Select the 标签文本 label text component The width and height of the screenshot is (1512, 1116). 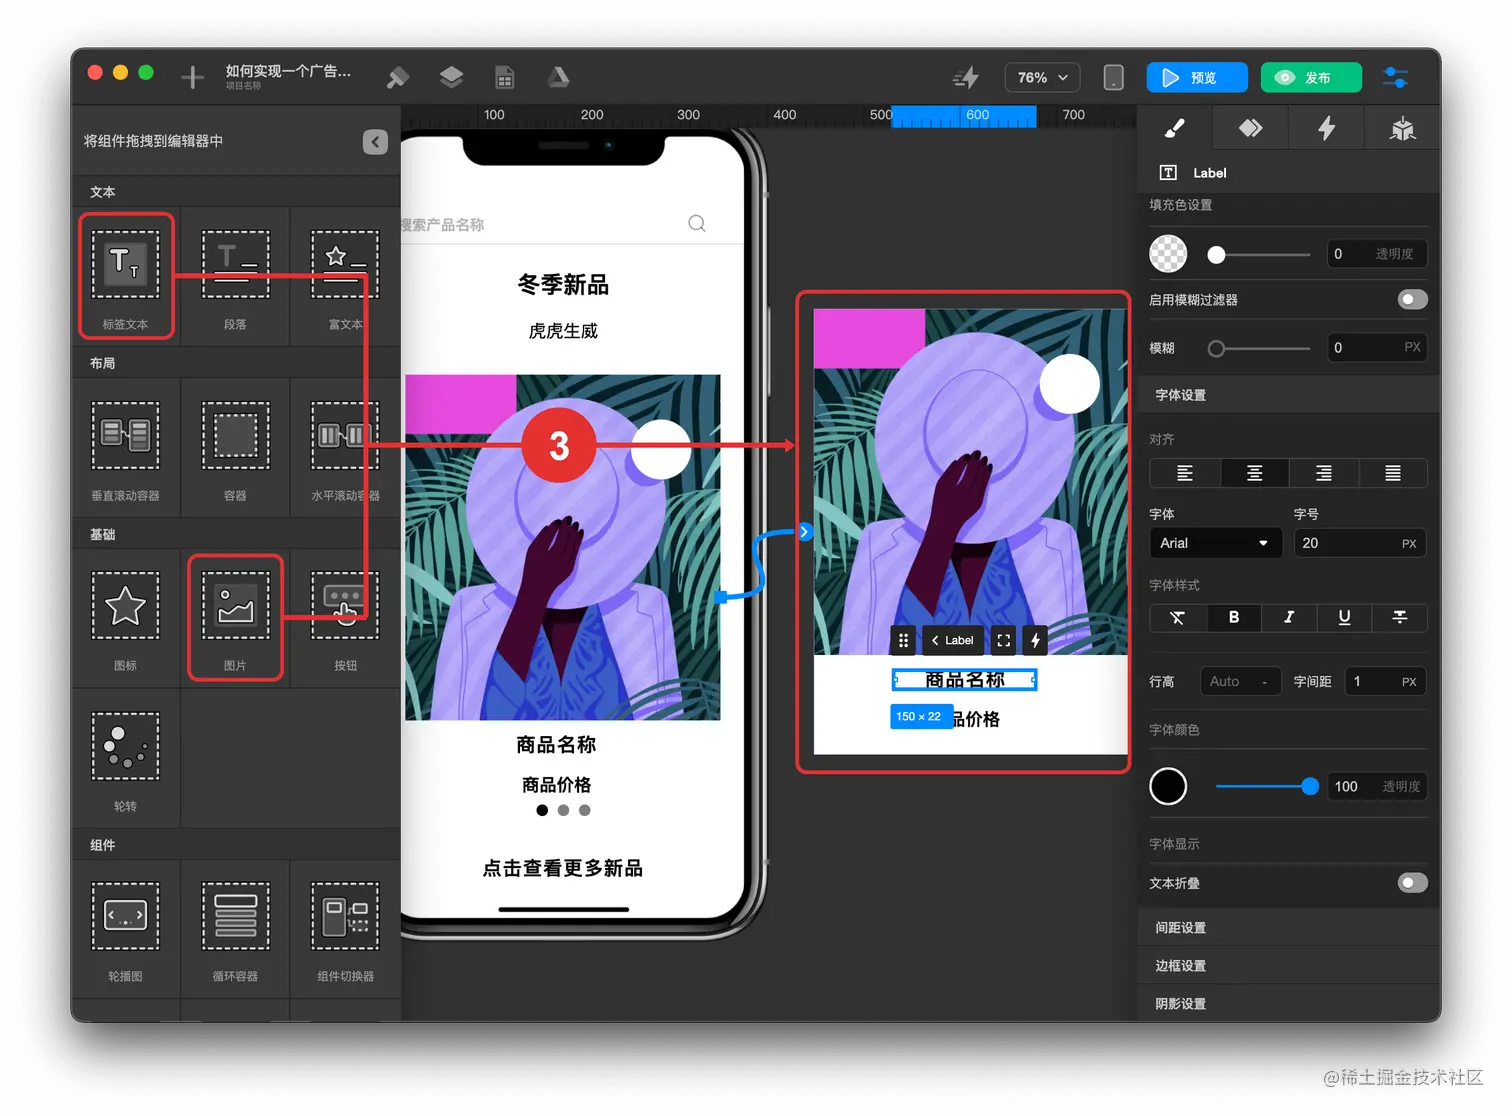(126, 276)
